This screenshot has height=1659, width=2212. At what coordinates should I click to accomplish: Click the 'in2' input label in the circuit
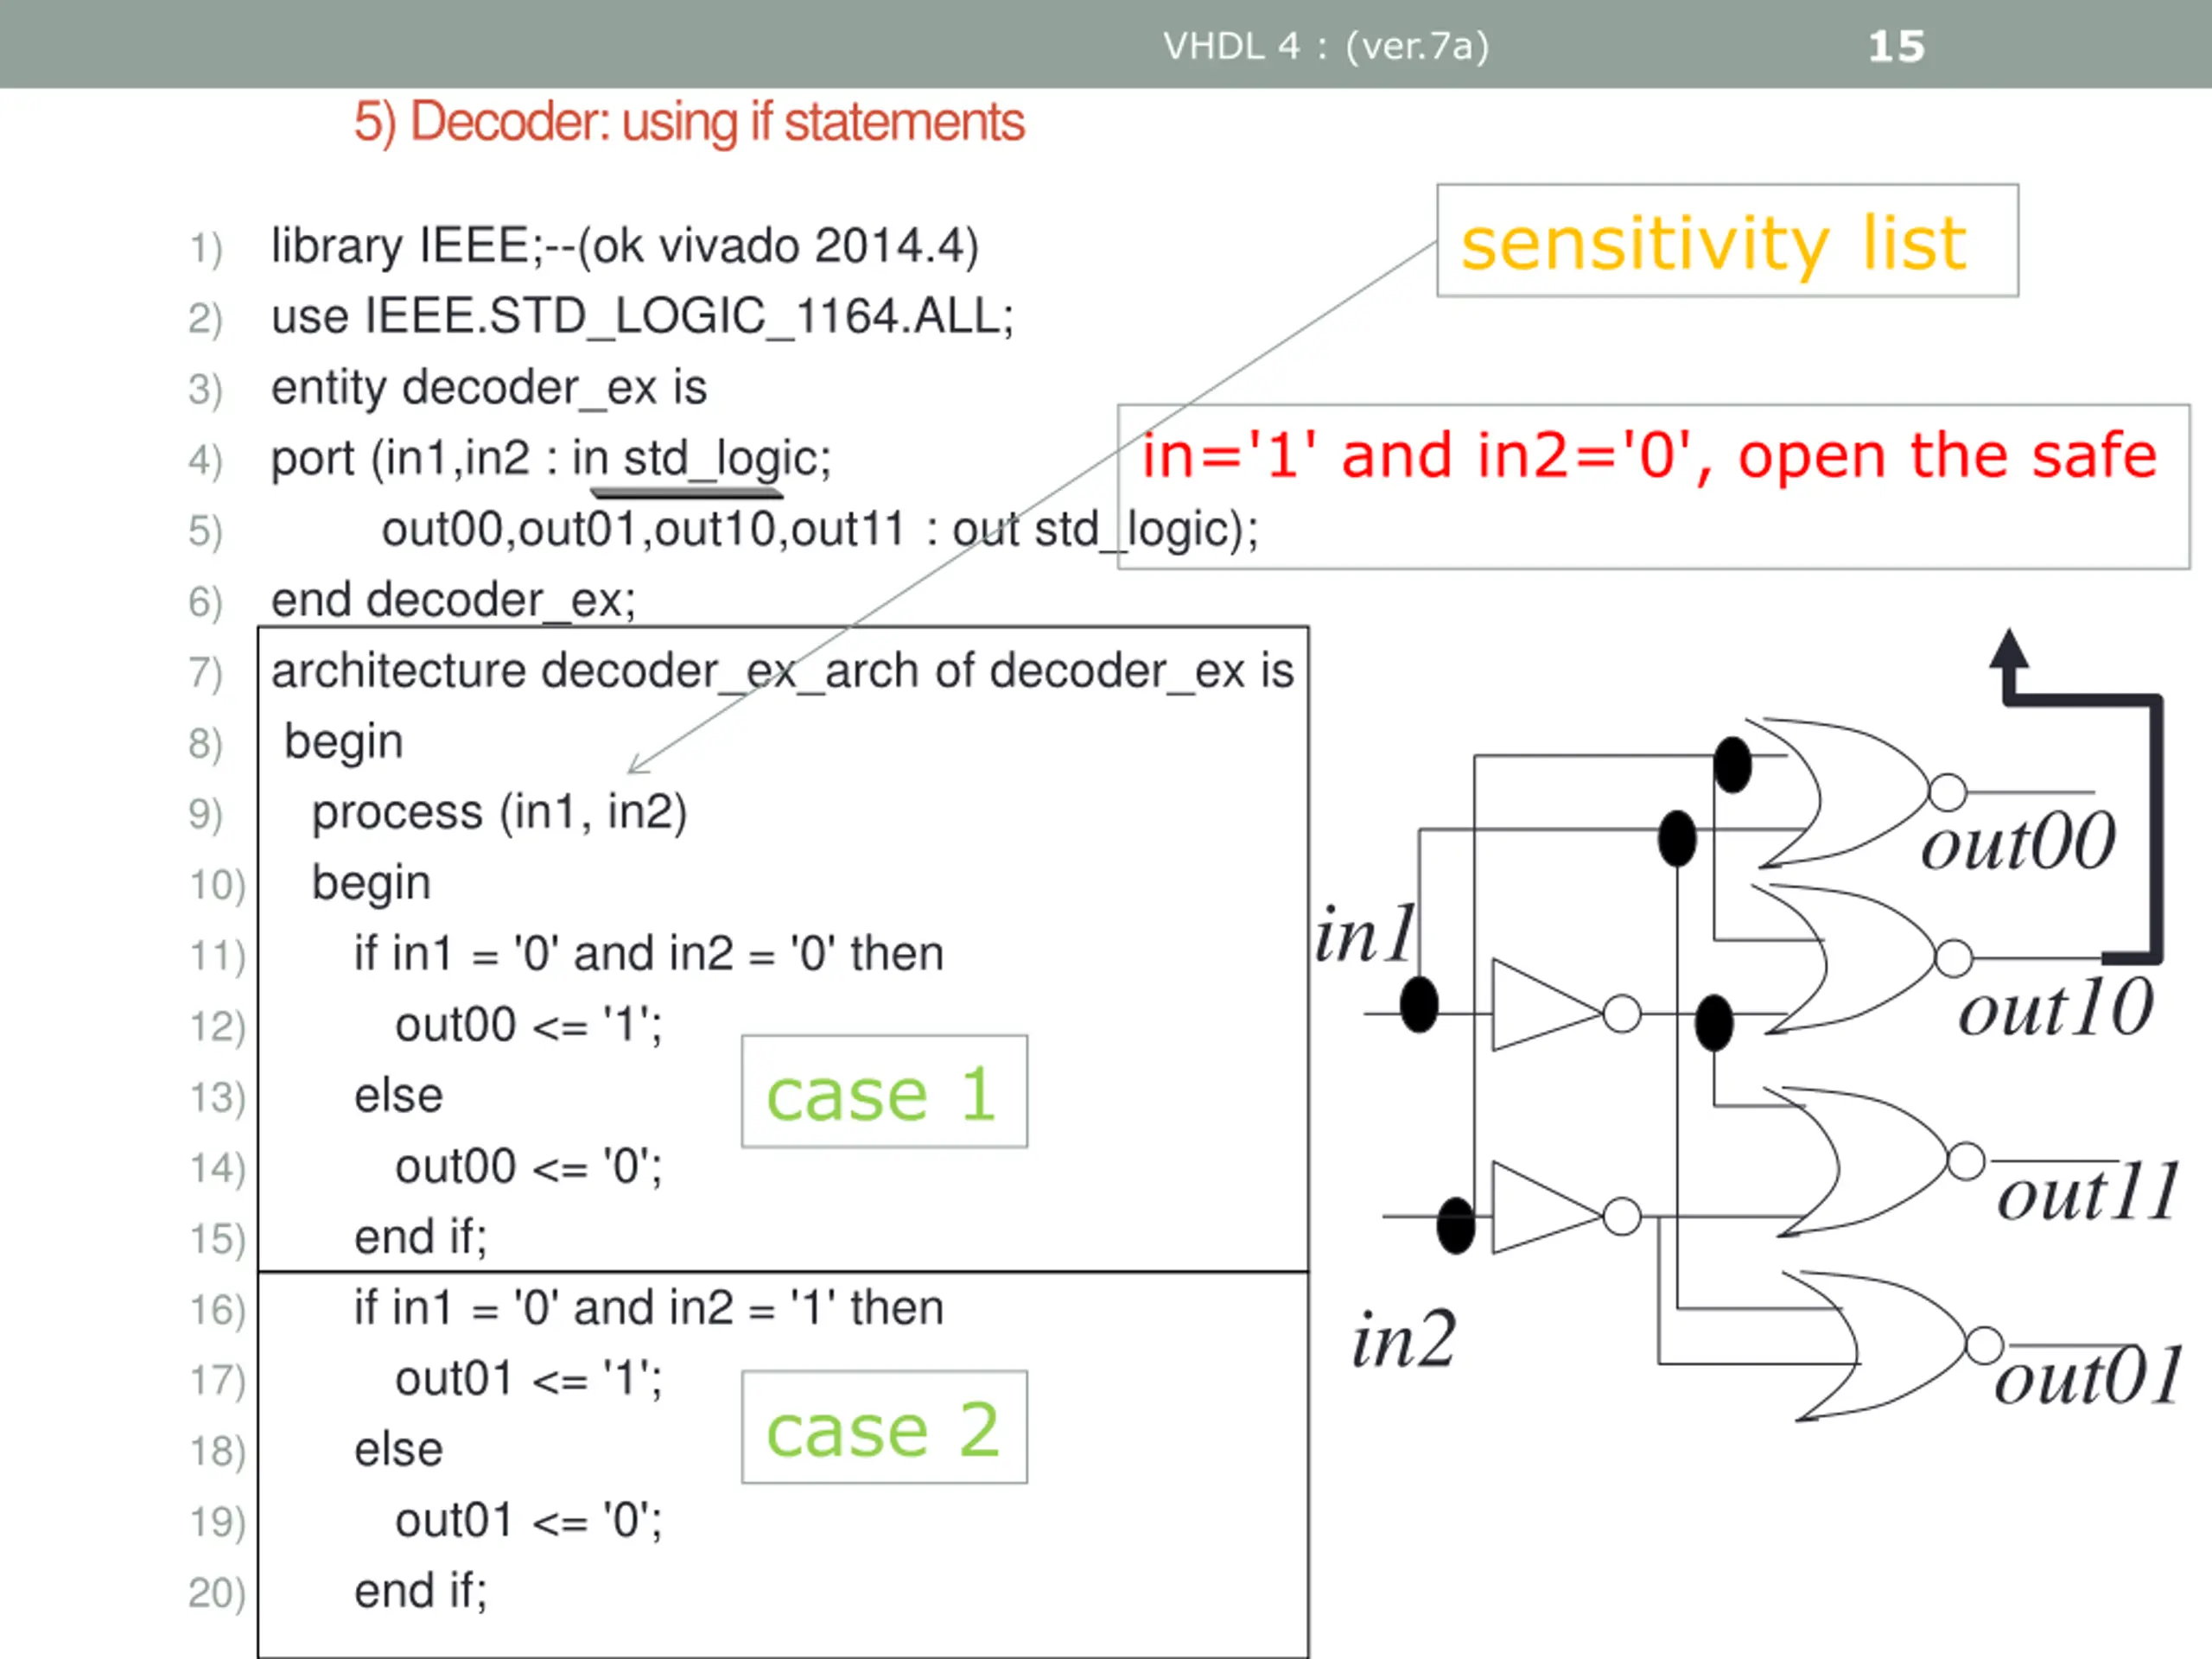tap(1404, 1339)
